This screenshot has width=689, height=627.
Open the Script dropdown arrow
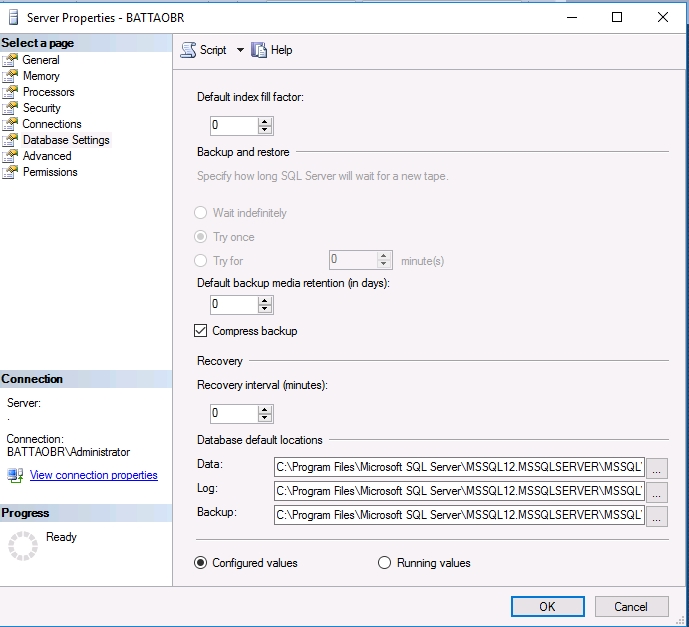240,50
